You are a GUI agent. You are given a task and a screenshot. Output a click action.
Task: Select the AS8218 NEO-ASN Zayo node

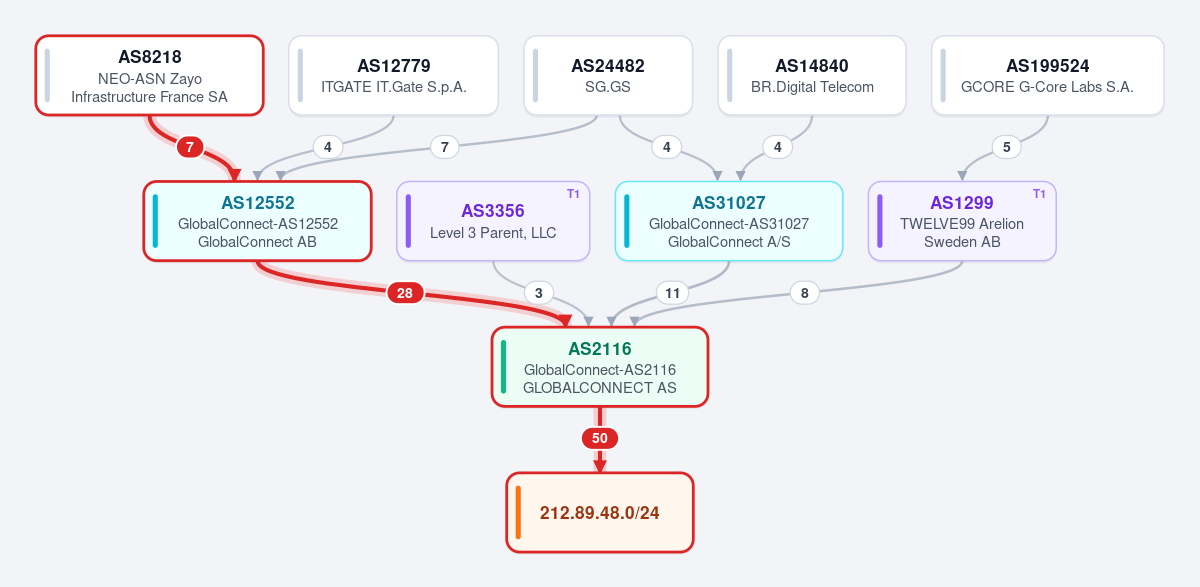click(150, 76)
